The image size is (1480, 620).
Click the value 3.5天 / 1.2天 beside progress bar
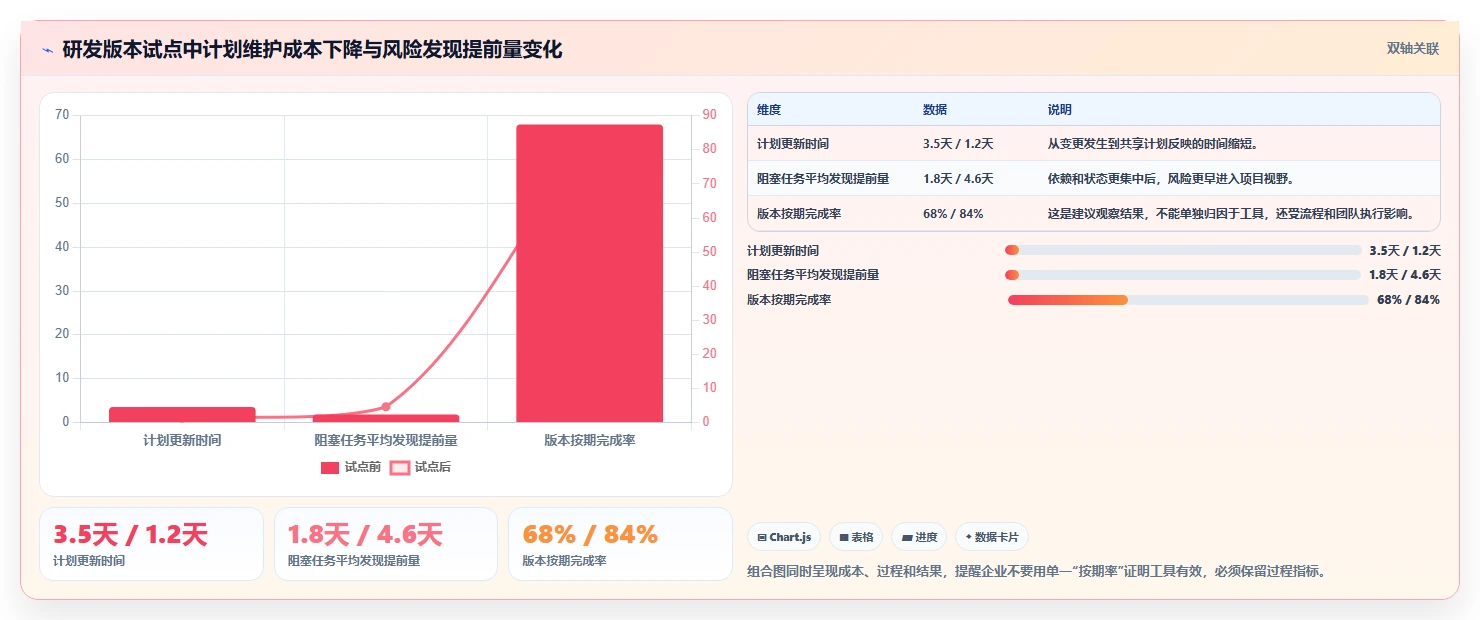pos(1405,251)
